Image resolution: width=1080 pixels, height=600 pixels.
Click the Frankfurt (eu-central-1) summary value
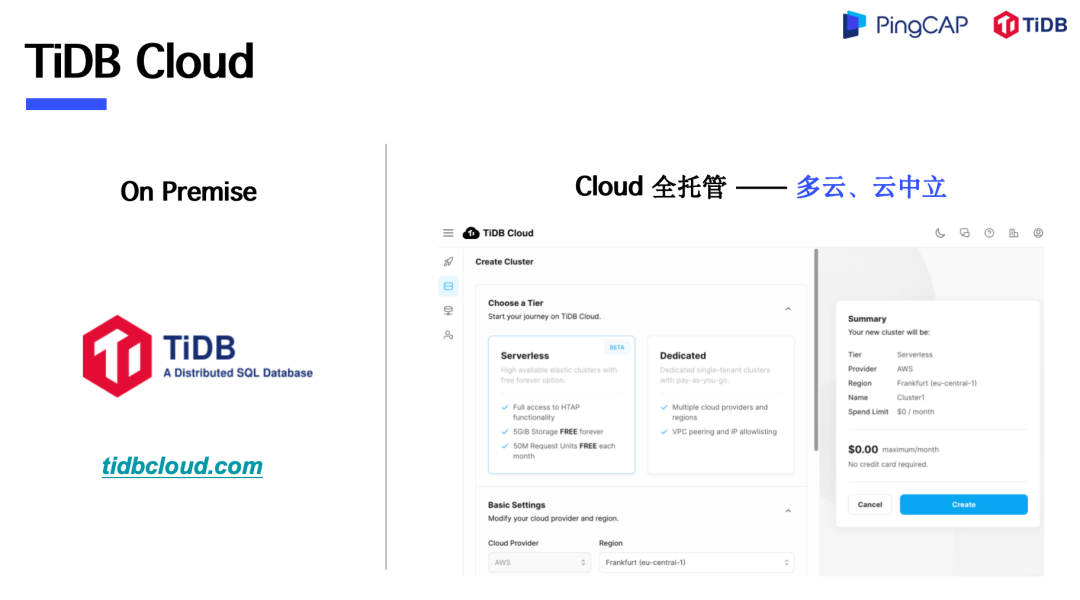[x=937, y=383]
